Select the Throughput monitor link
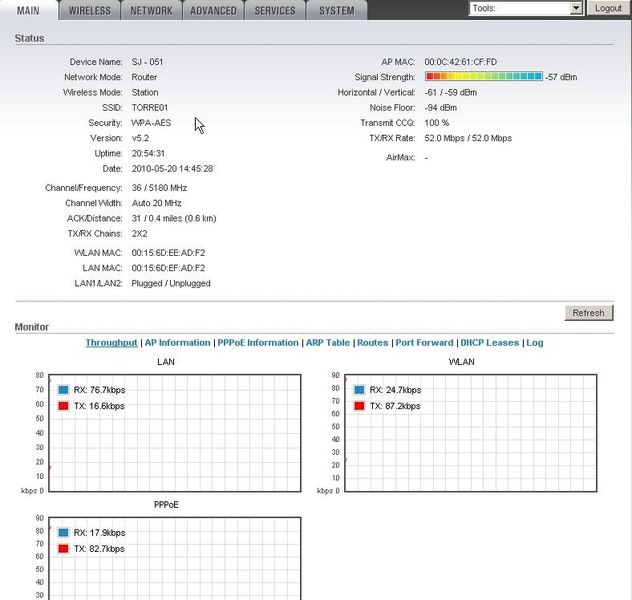This screenshot has height=600, width=632. pyautogui.click(x=111, y=343)
